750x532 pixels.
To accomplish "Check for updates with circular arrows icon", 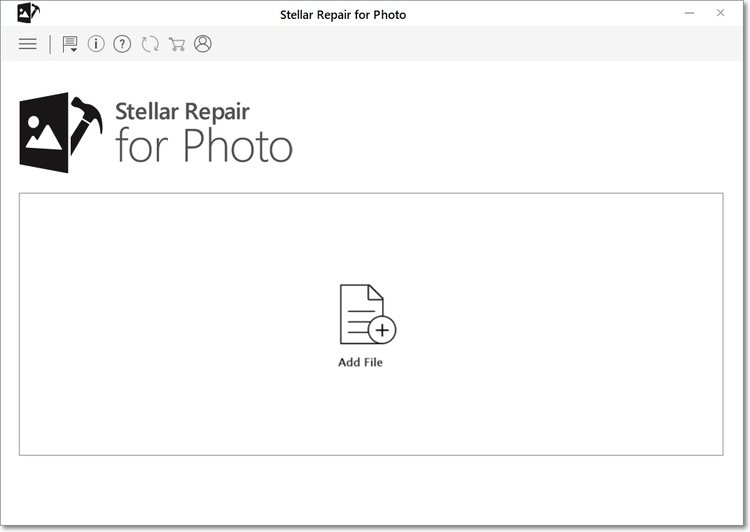I will 150,44.
